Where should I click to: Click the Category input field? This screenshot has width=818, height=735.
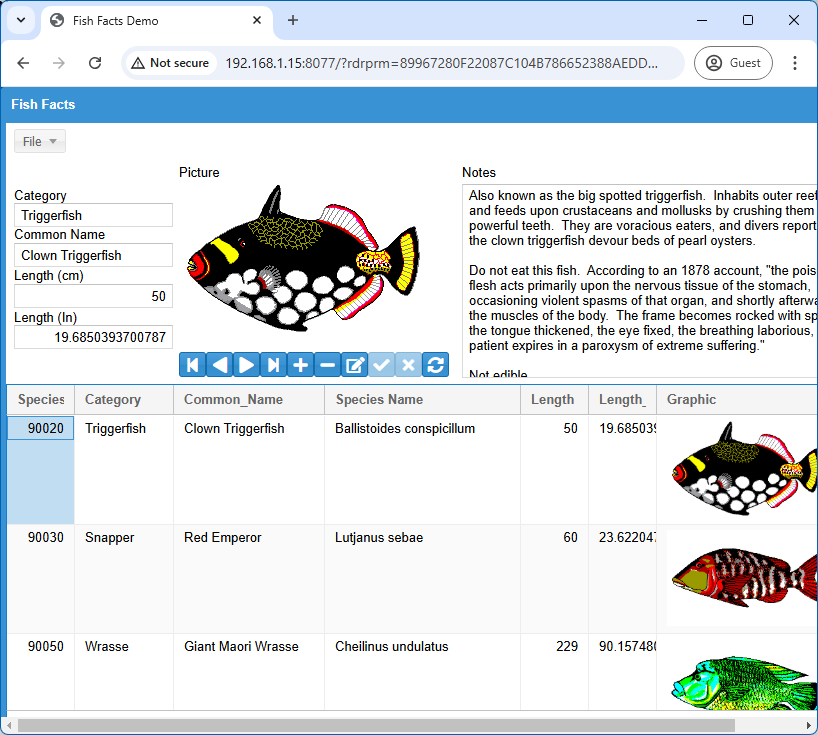coord(94,215)
